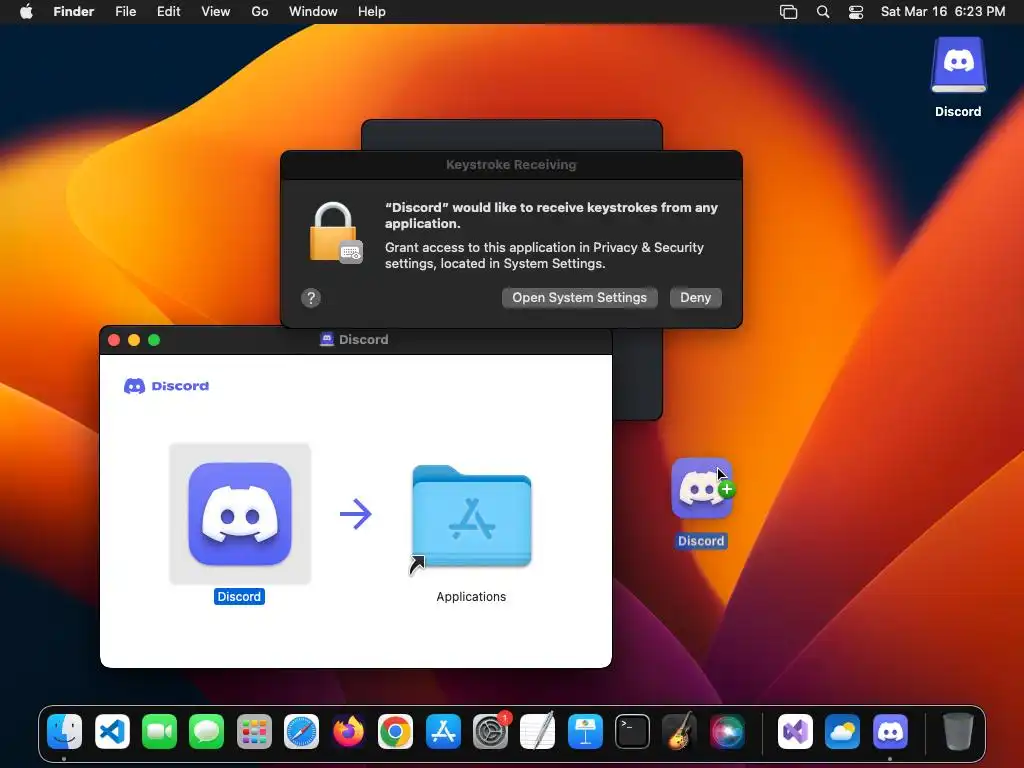Open Messages app in the dock

(206, 731)
